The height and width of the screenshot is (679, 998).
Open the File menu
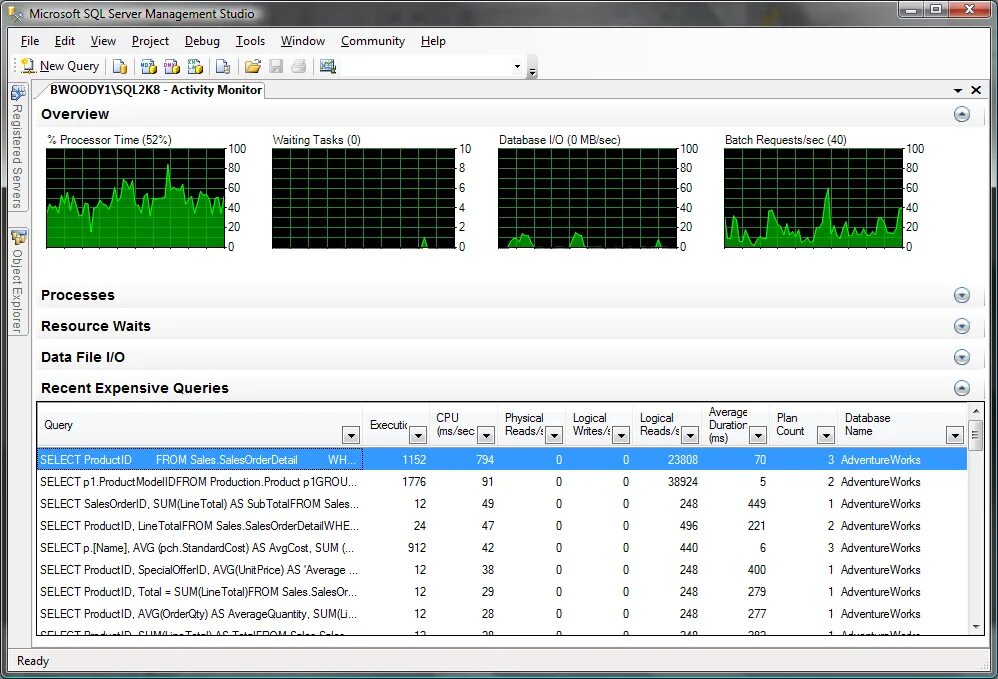click(30, 41)
